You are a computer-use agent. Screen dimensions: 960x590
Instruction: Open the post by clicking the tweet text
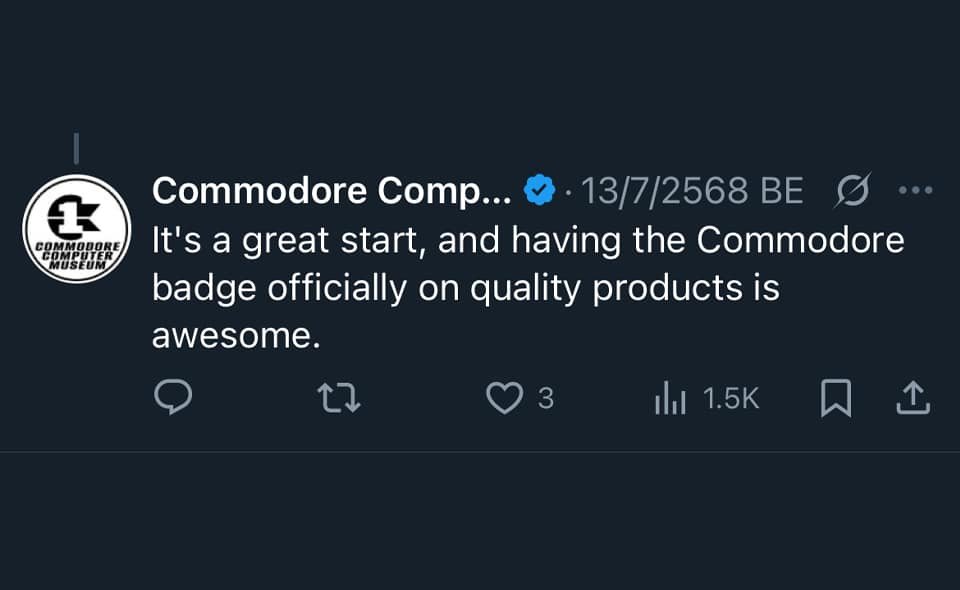[x=528, y=288]
